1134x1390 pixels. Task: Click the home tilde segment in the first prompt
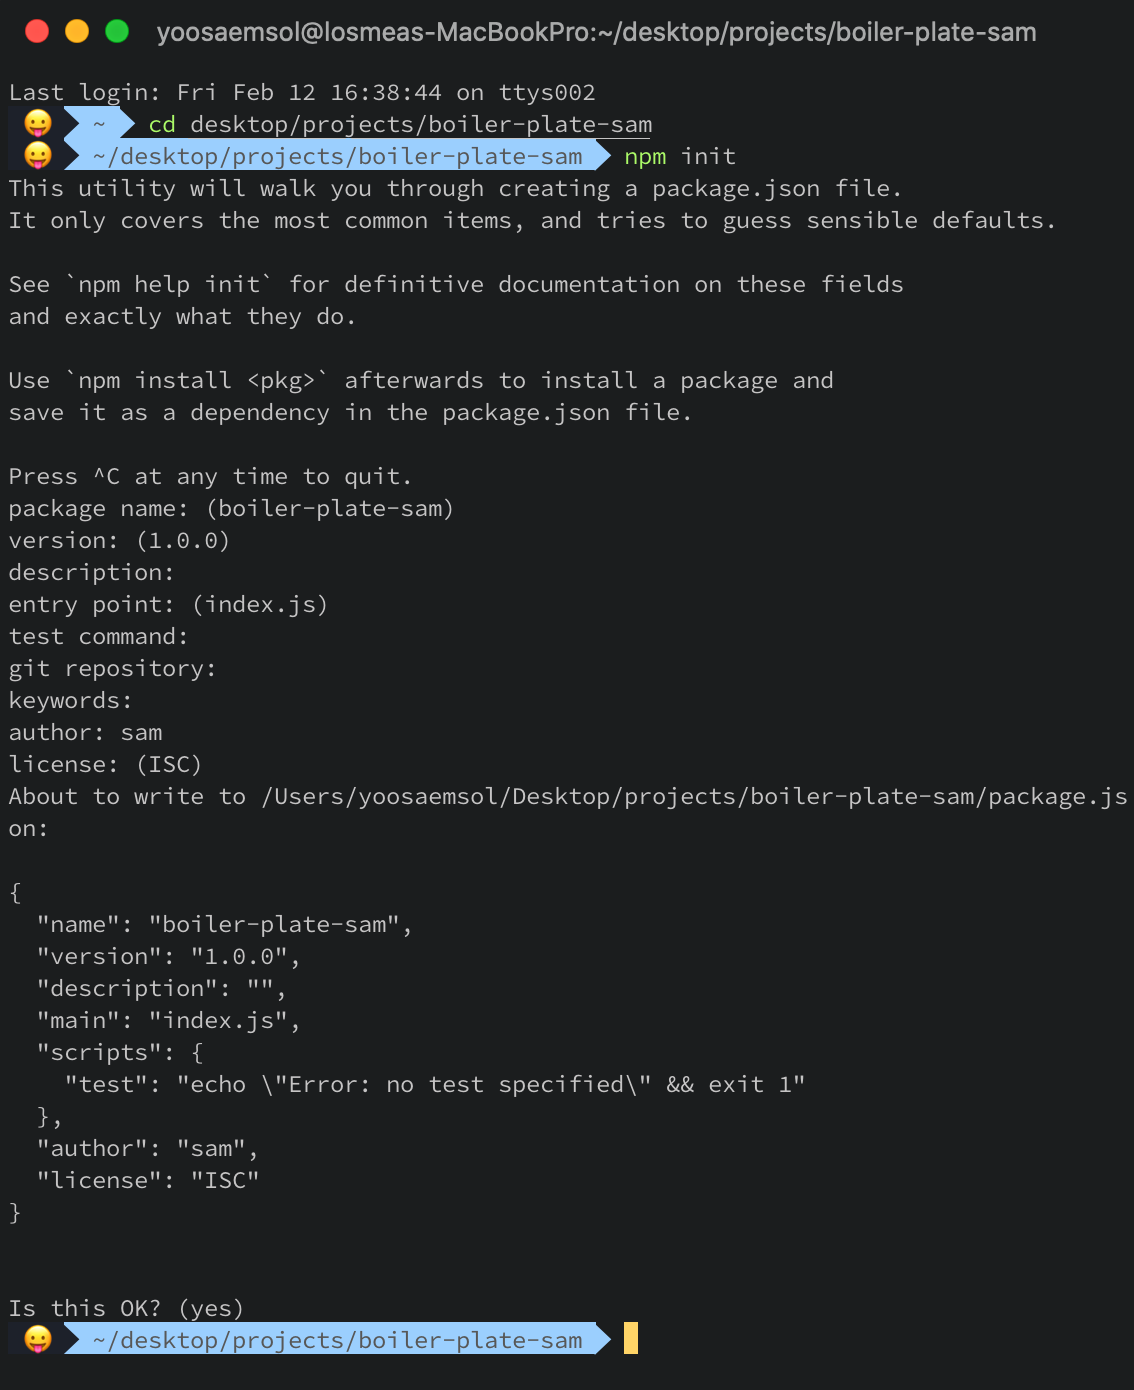point(100,124)
